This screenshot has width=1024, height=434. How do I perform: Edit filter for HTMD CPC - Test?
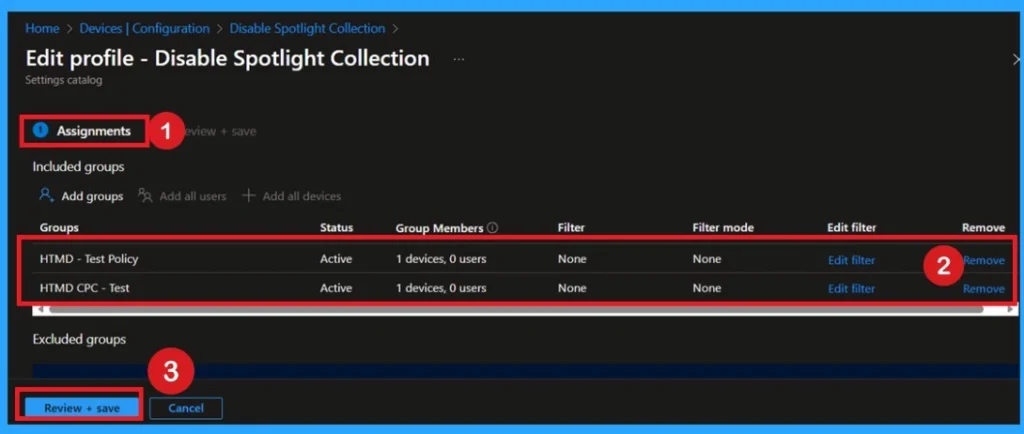(x=851, y=288)
